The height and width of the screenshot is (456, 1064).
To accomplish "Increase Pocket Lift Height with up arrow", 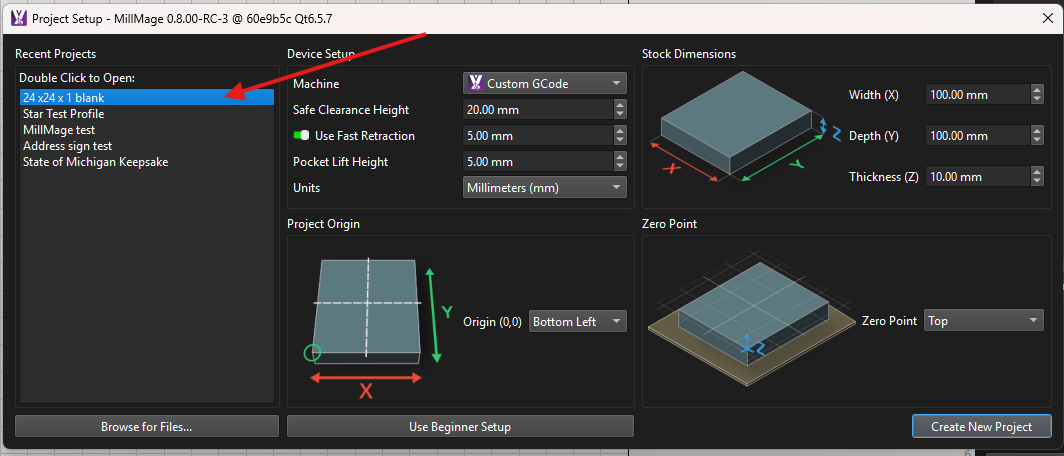I will [x=620, y=157].
